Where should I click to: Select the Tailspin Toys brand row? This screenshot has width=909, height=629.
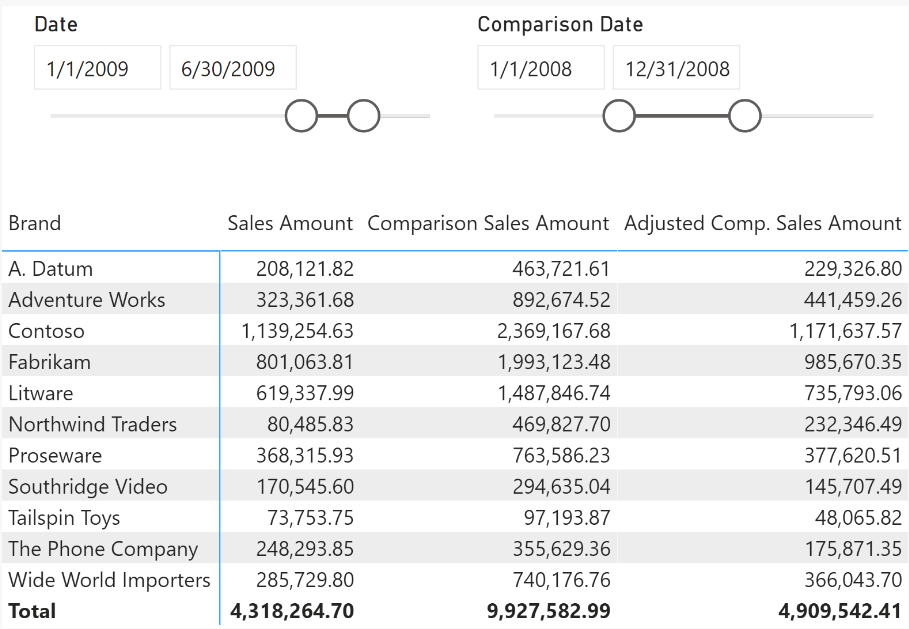coord(64,518)
